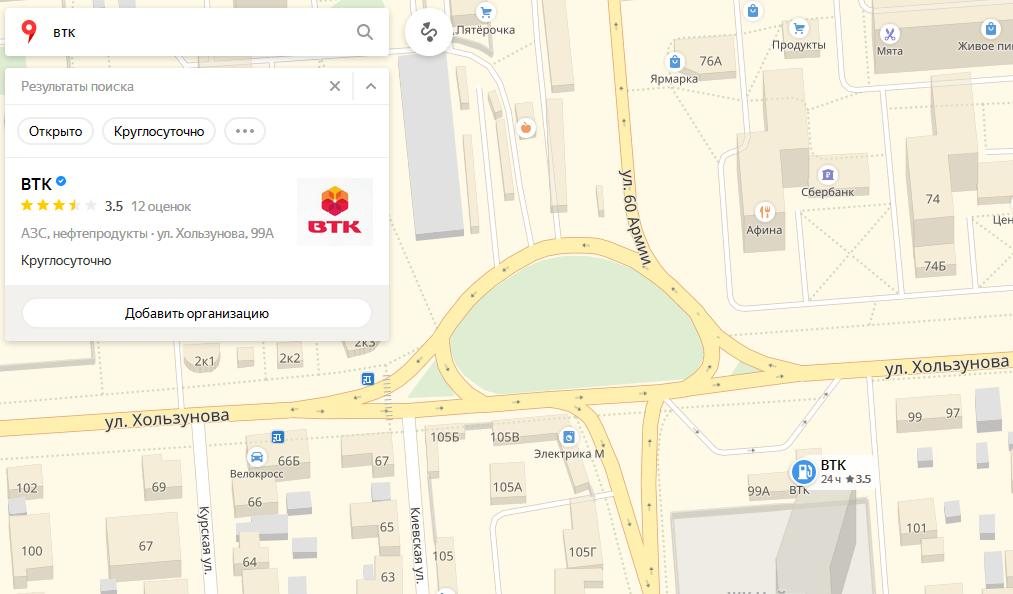Open the route builder icon
Viewport: 1013px width, 594px height.
click(429, 31)
